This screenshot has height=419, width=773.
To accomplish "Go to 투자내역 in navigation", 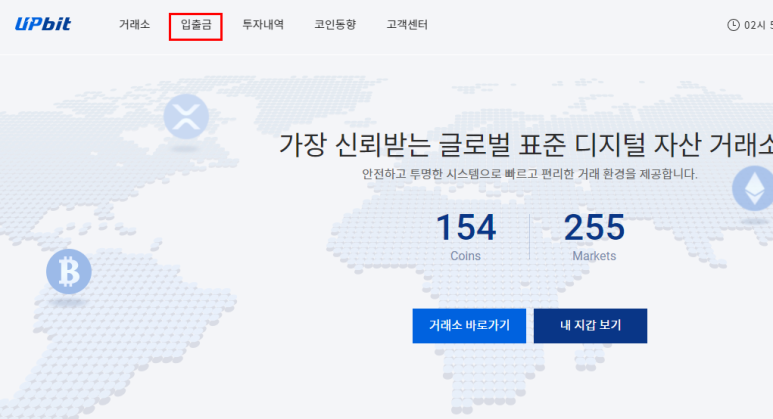I will point(263,24).
